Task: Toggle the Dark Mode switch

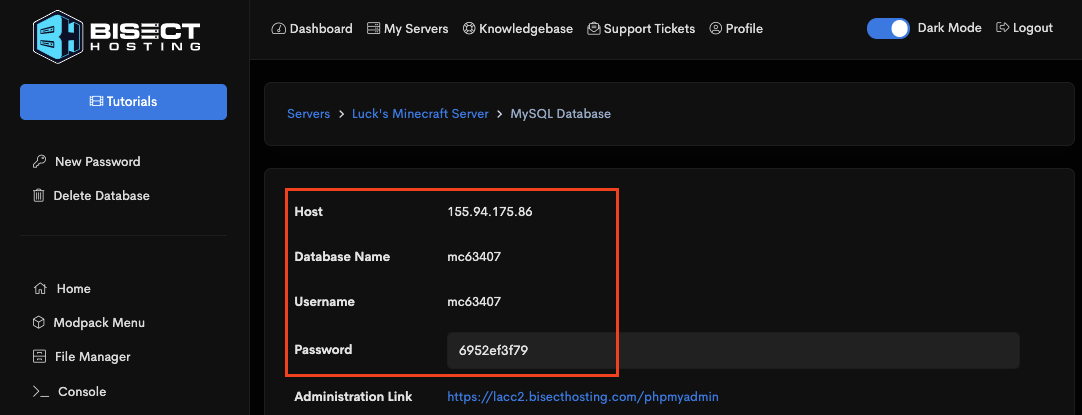Action: click(888, 28)
